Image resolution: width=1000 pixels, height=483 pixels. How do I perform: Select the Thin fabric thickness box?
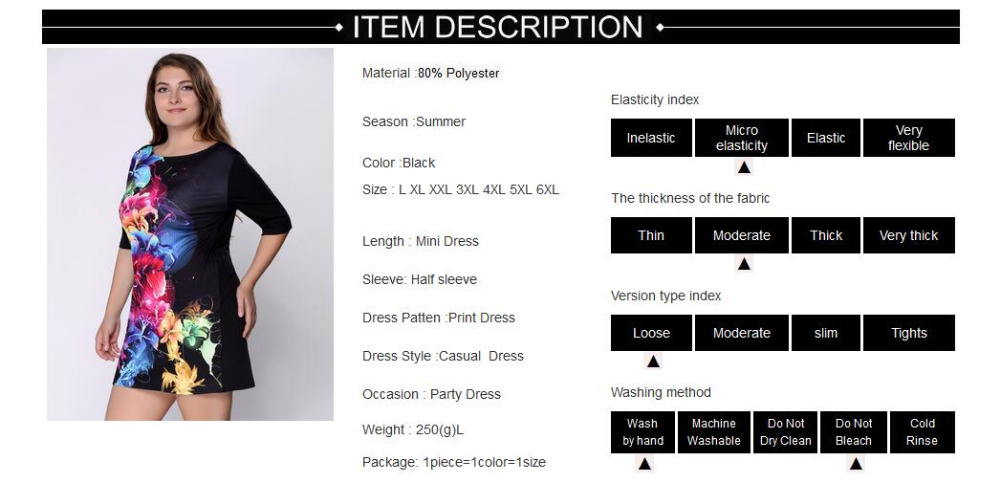pyautogui.click(x=651, y=235)
